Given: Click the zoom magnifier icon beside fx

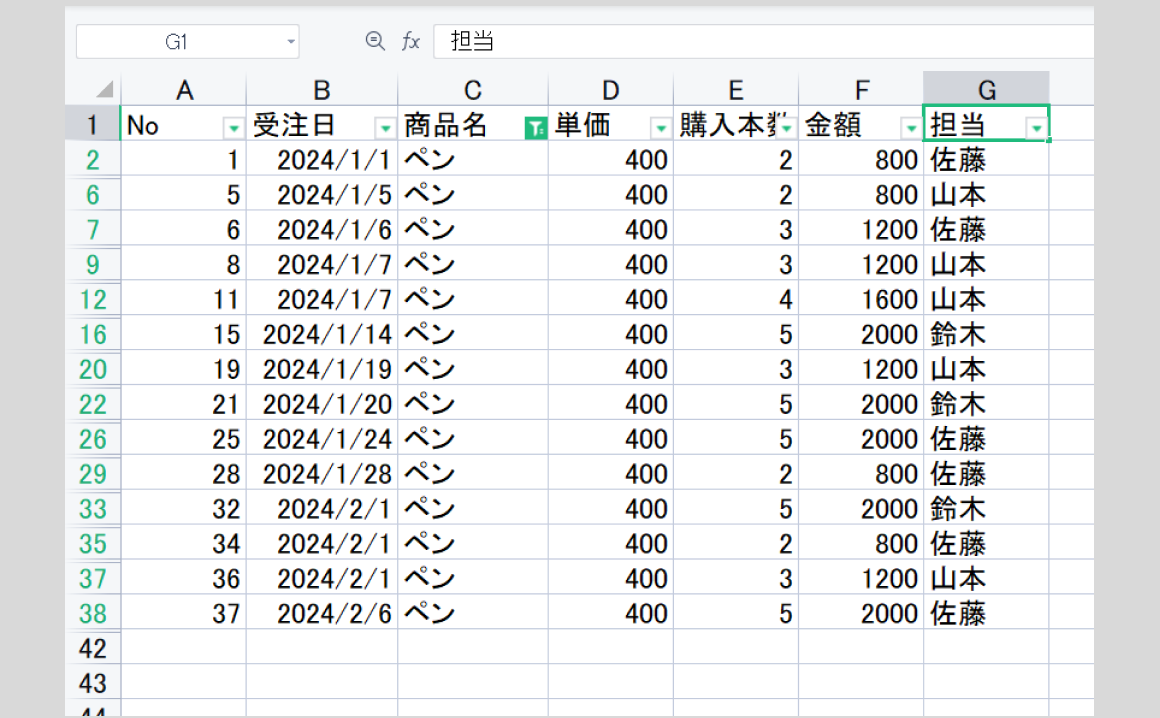Looking at the screenshot, I should (375, 41).
